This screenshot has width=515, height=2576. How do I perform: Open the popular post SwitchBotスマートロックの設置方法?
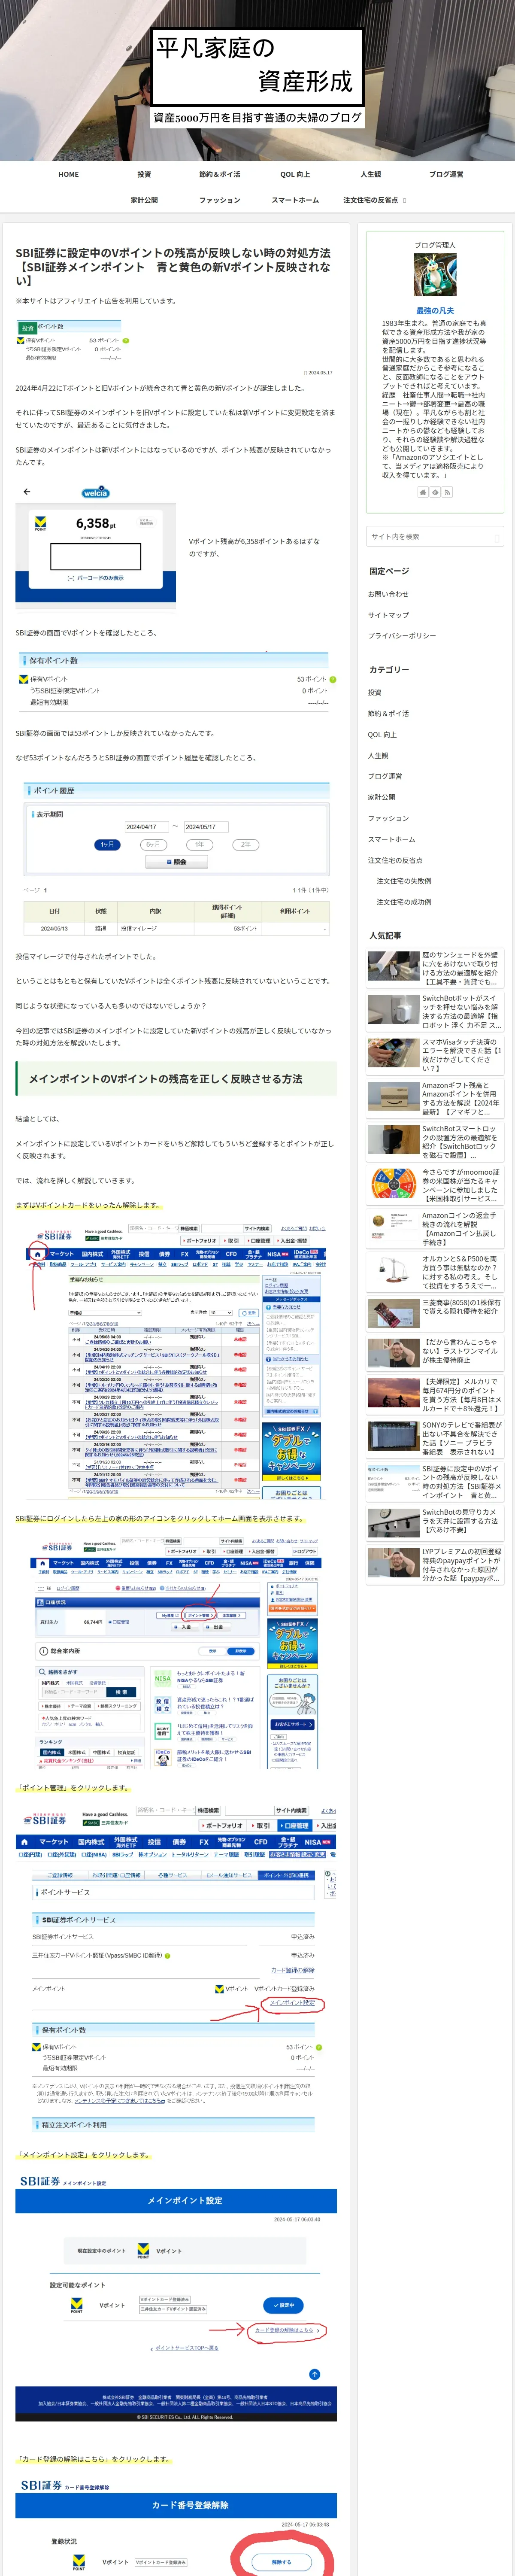(435, 1141)
